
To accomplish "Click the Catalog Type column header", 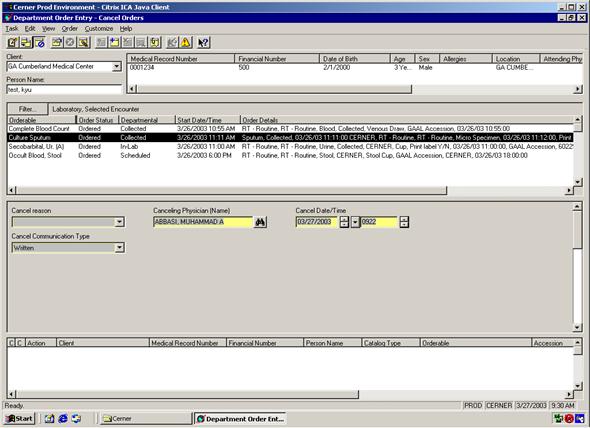I will click(390, 343).
